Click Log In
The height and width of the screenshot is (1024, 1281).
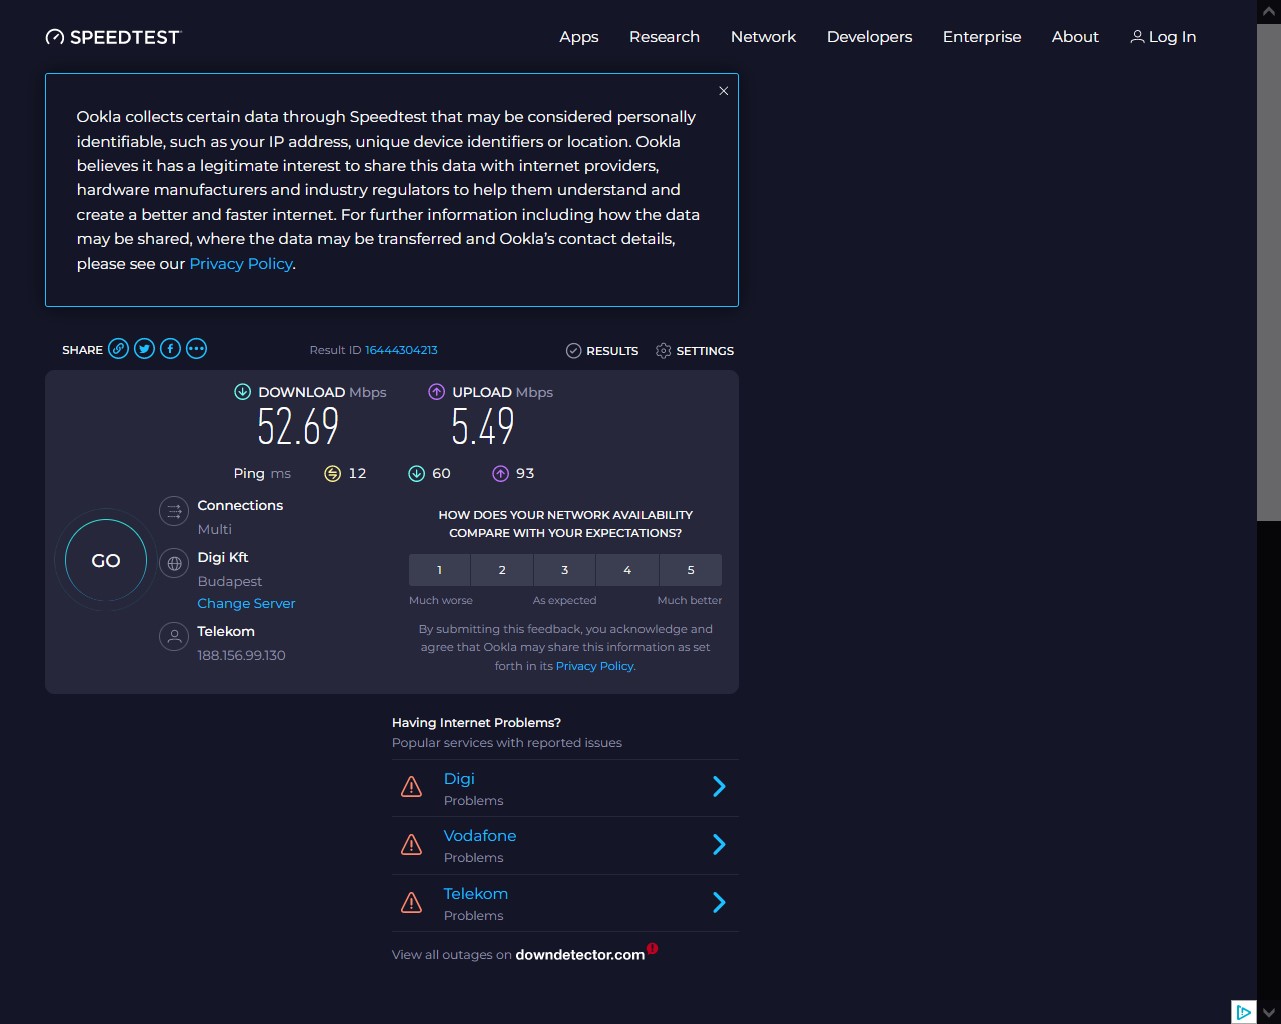[1163, 37]
